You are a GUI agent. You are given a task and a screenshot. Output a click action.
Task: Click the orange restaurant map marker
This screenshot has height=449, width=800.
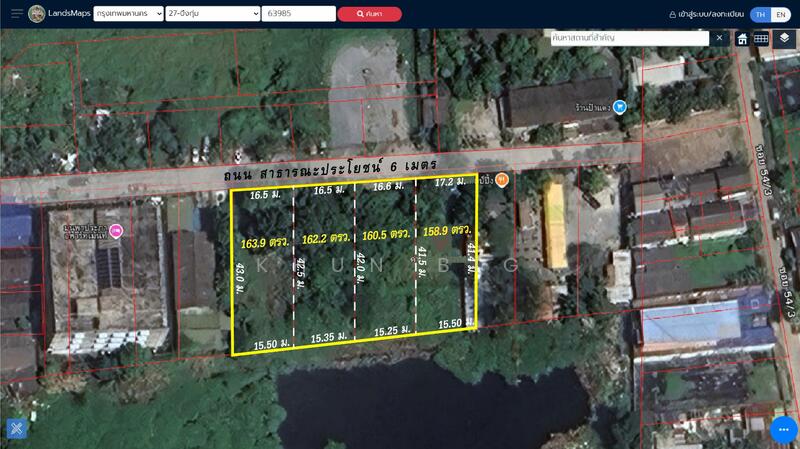pyautogui.click(x=502, y=180)
